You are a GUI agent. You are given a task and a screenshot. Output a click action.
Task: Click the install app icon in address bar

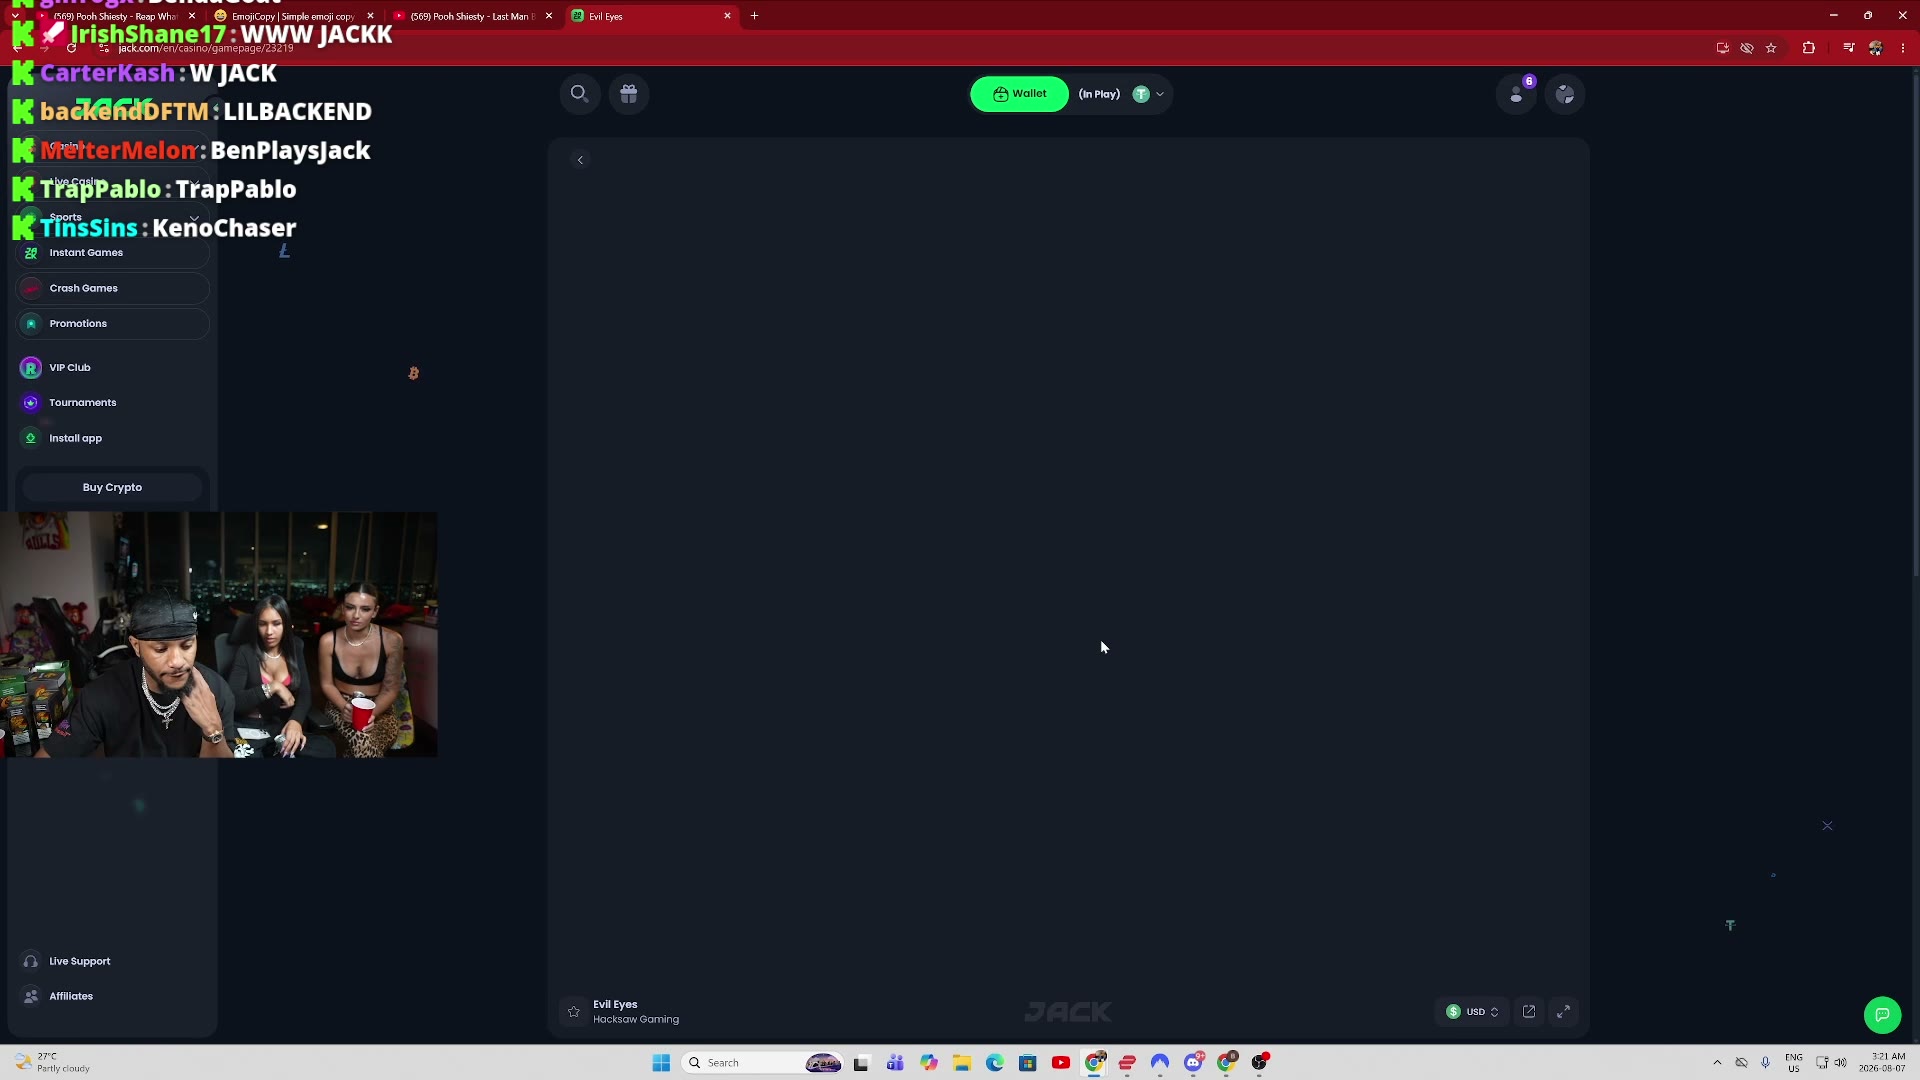pos(1722,48)
